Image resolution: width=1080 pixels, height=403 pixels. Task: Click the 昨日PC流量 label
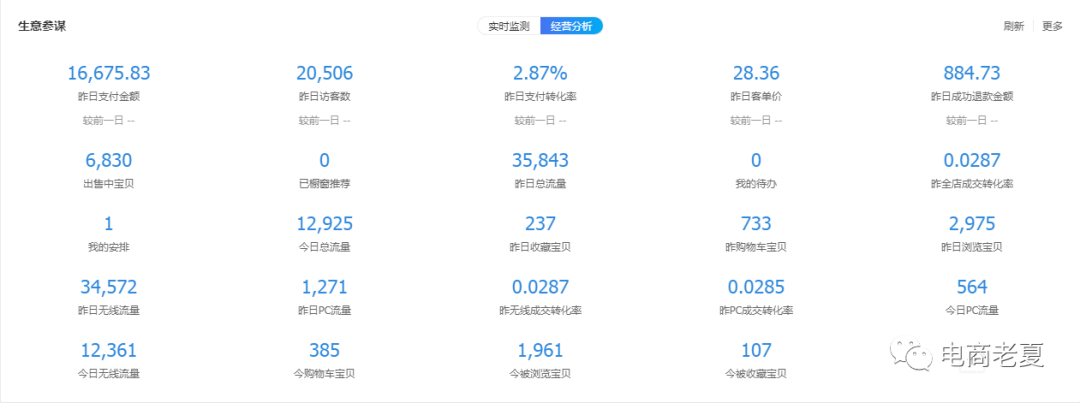pos(324,310)
